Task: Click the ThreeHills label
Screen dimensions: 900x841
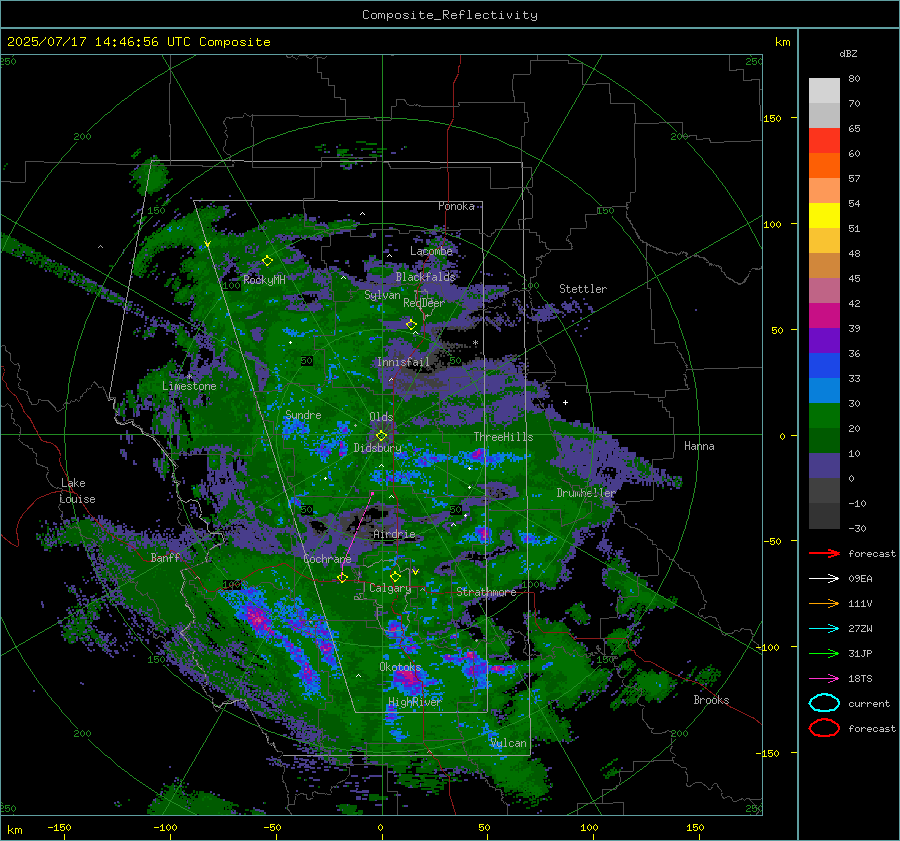Action: 503,437
